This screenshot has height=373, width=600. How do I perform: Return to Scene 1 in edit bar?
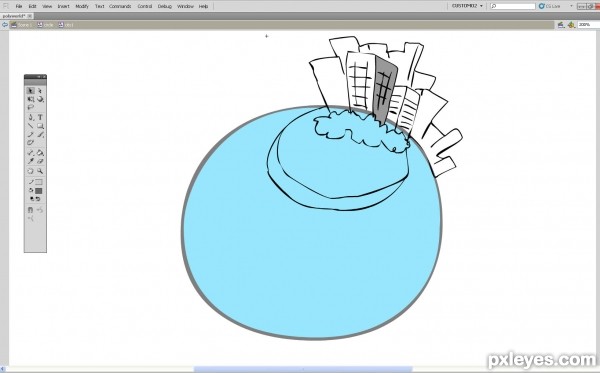point(22,25)
